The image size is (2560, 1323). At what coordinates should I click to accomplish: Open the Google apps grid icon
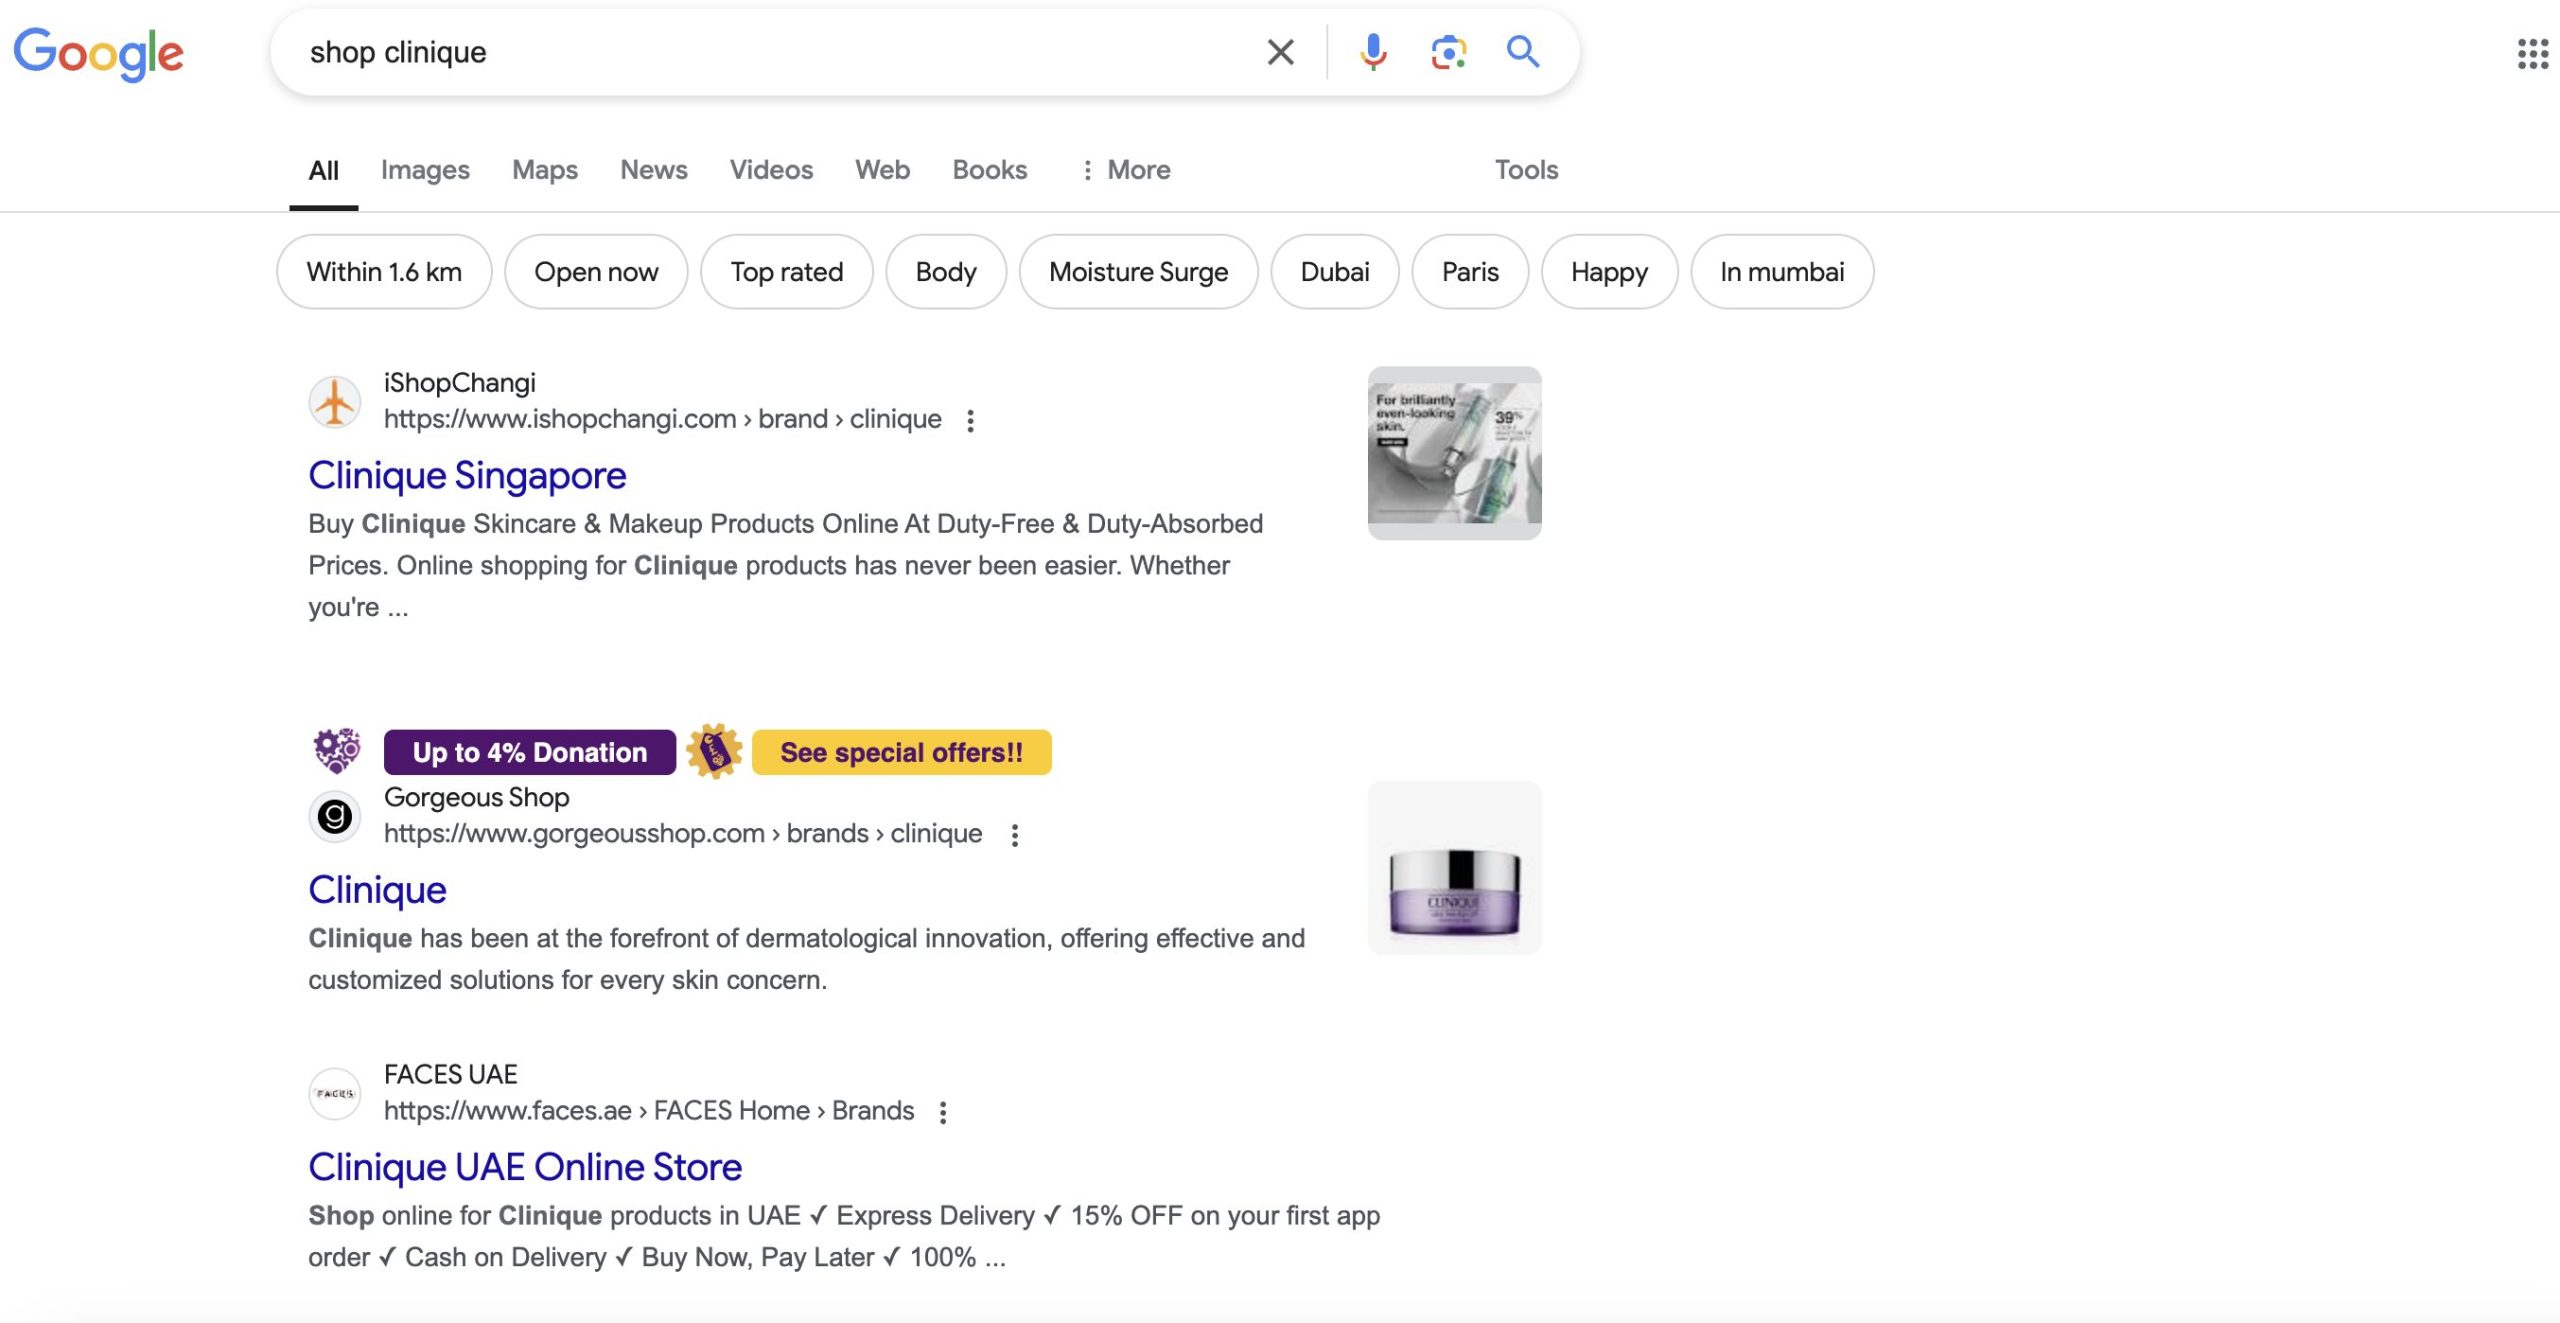(x=2532, y=54)
